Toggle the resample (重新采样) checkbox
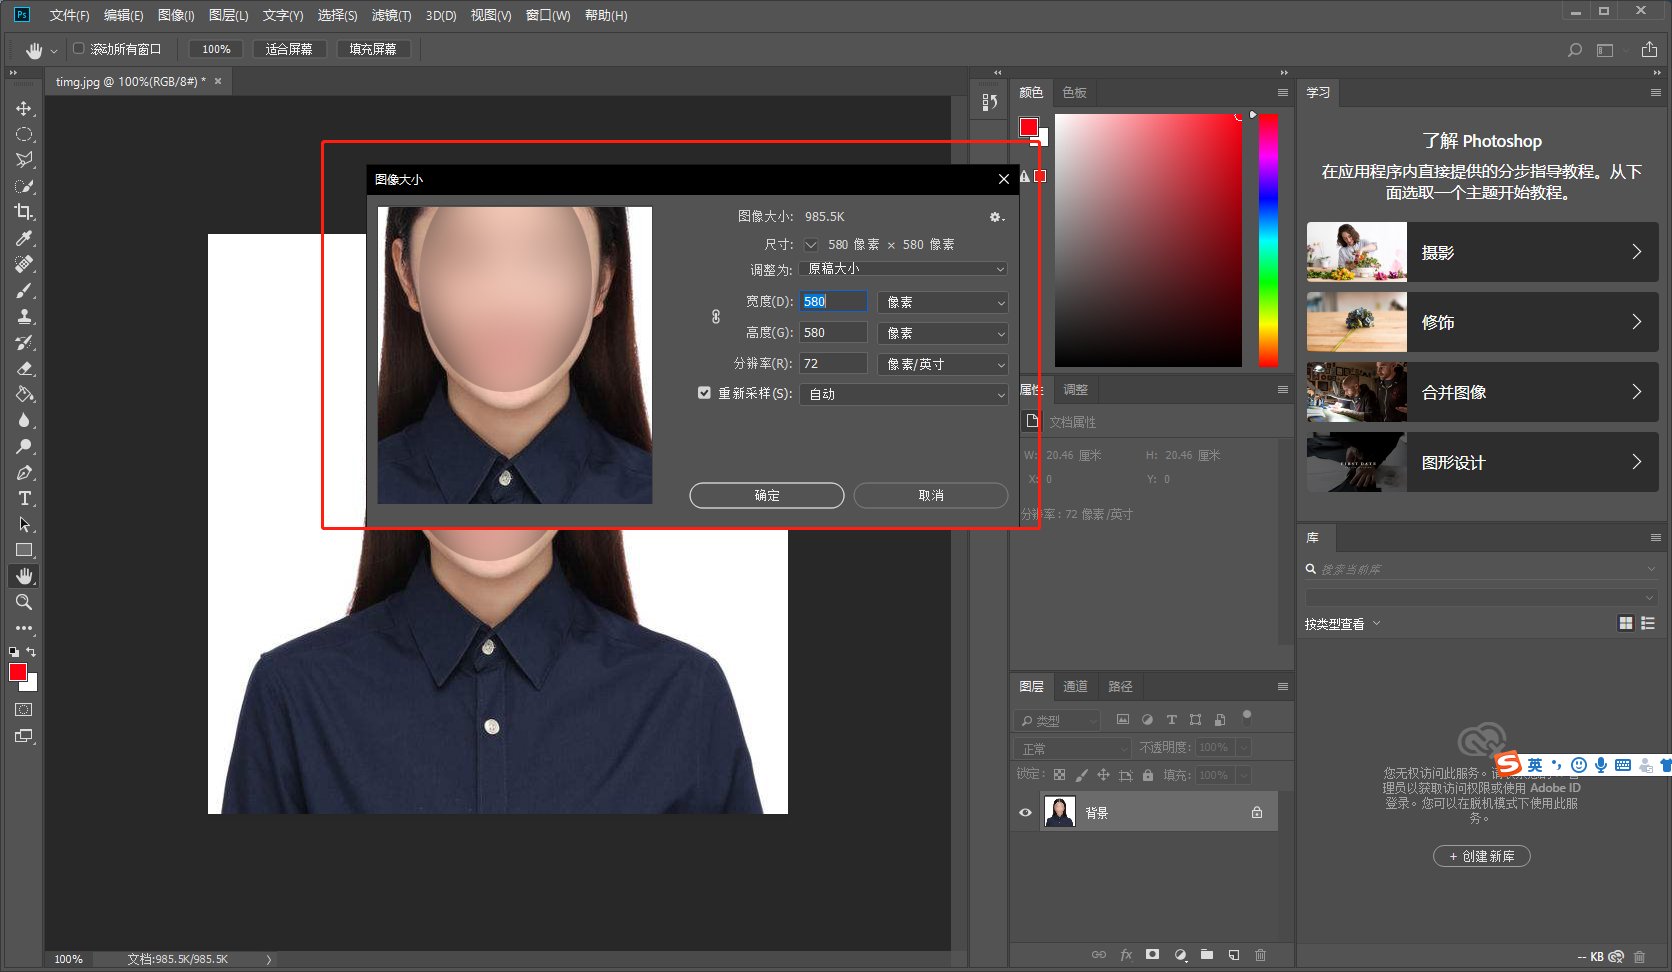The width and height of the screenshot is (1672, 972). (x=704, y=393)
